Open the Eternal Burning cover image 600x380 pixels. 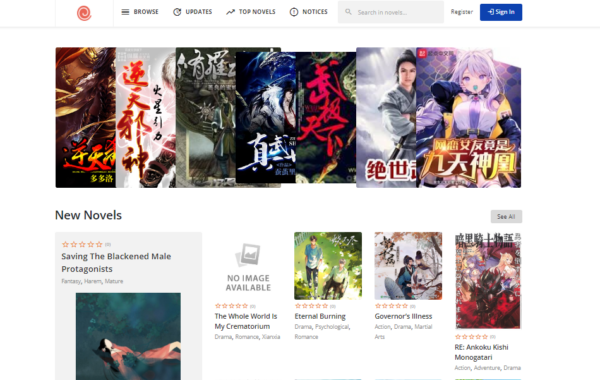[x=328, y=266]
